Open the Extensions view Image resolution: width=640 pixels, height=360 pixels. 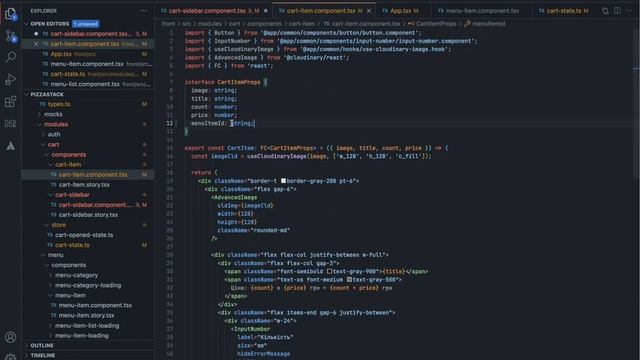[x=11, y=101]
